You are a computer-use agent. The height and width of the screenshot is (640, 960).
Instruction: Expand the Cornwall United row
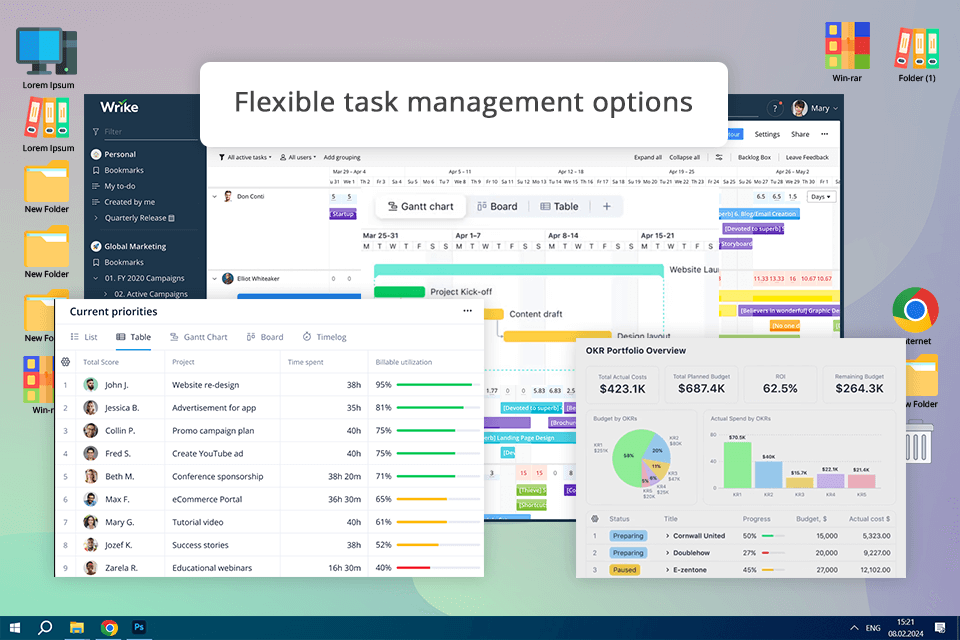(667, 536)
